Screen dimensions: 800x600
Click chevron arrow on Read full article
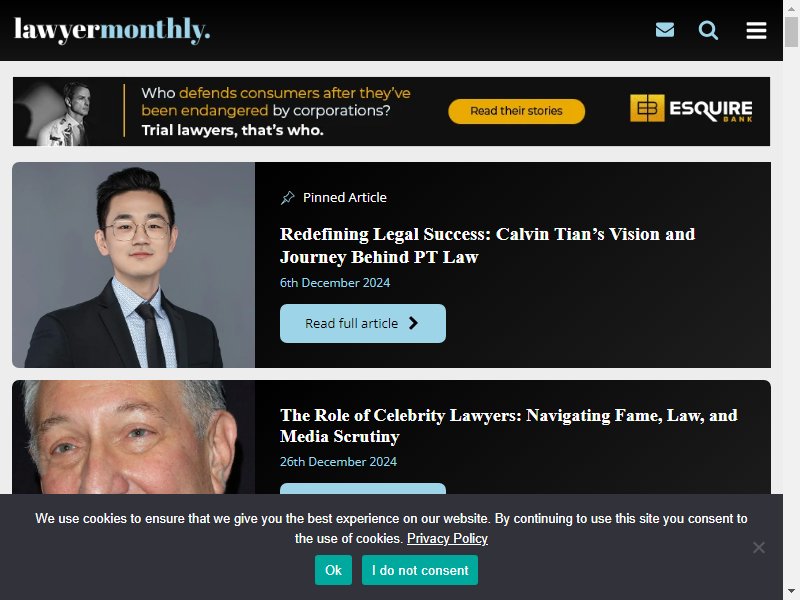click(413, 323)
